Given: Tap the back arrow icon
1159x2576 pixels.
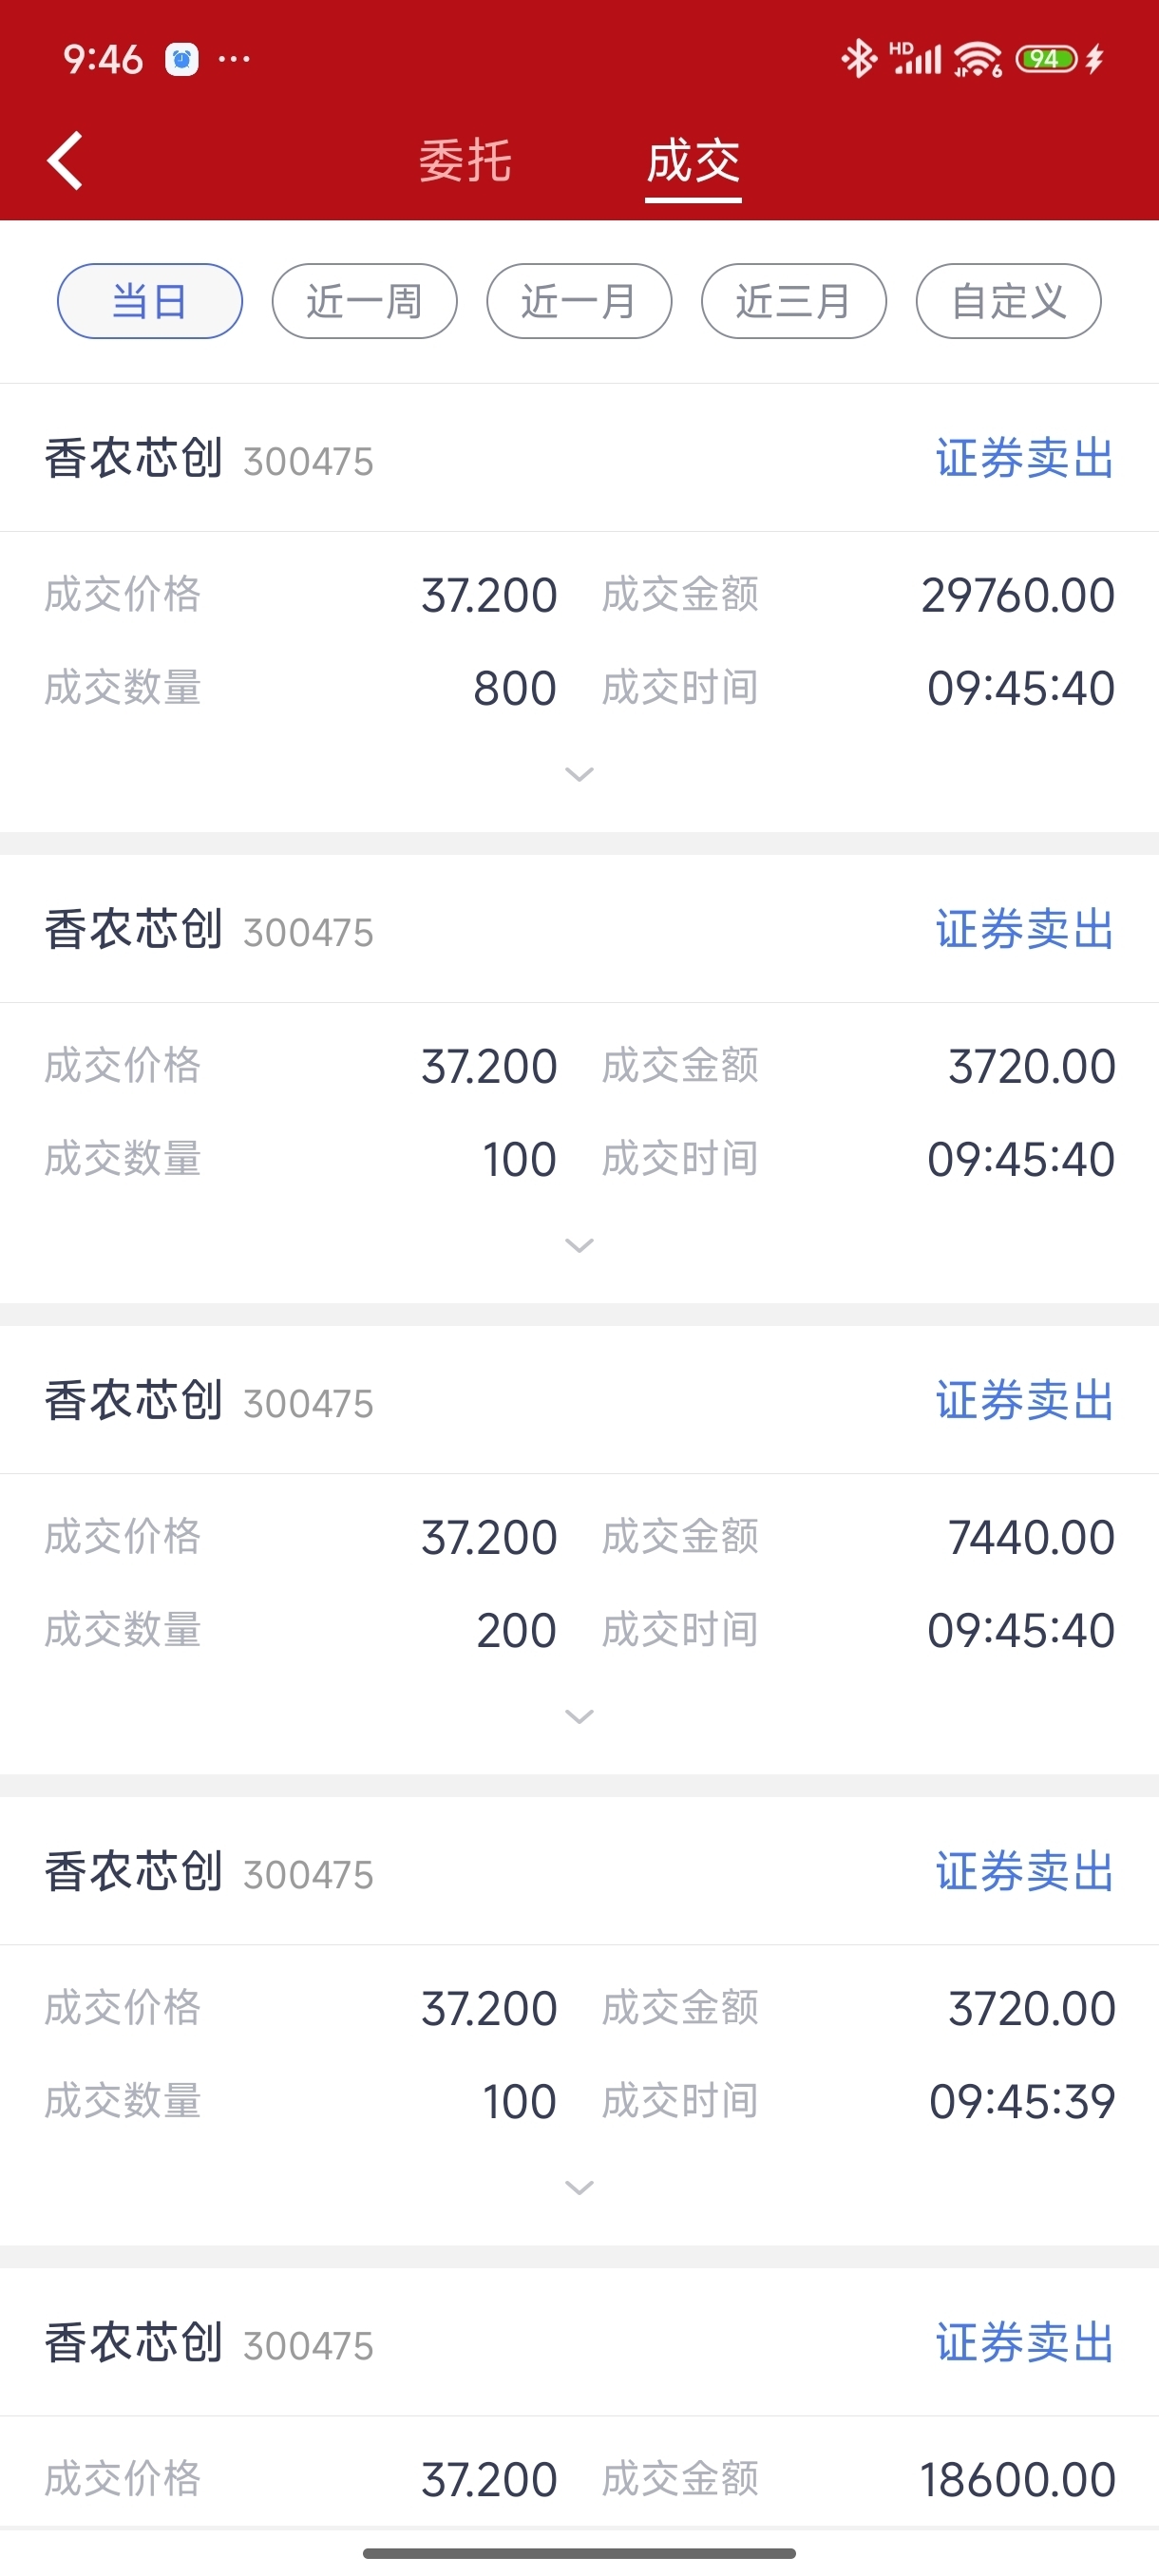Looking at the screenshot, I should tap(65, 161).
